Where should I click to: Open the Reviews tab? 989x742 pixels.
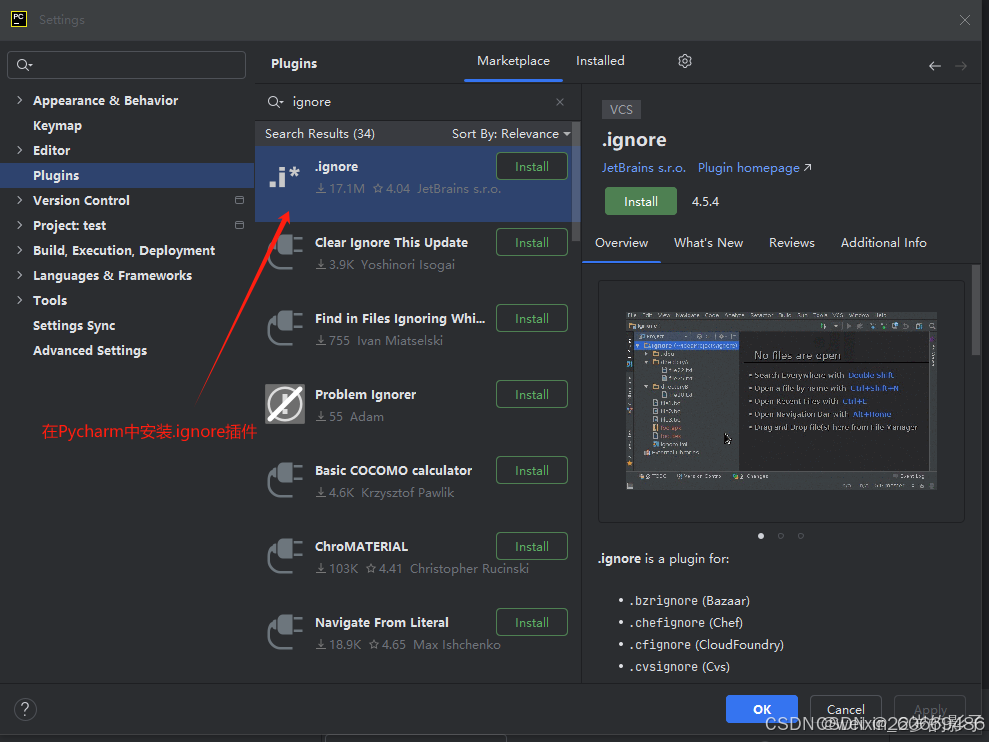coord(792,243)
